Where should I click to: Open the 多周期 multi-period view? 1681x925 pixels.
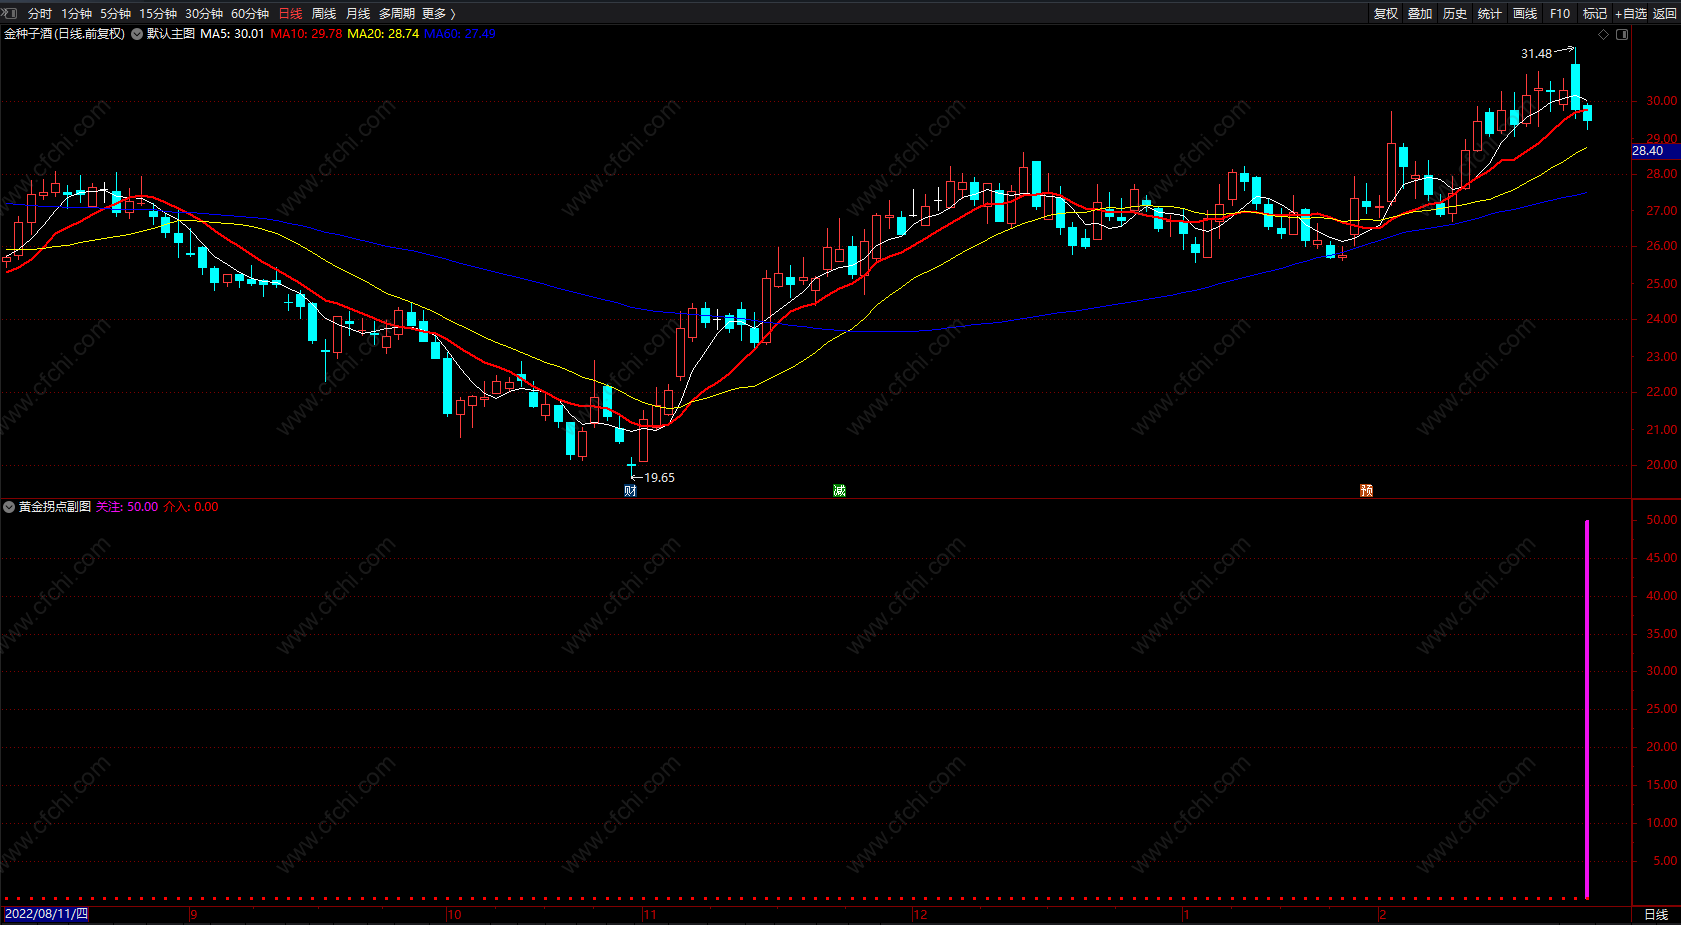pos(397,13)
